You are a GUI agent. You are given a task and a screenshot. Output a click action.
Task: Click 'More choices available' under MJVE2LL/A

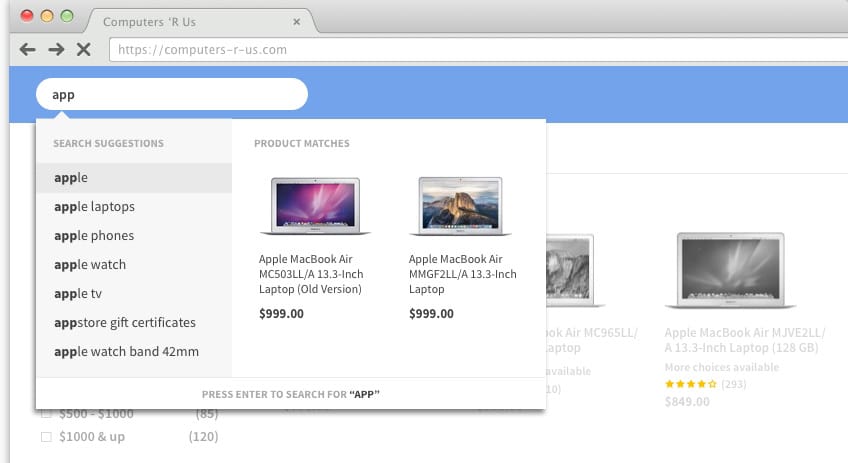click(x=721, y=367)
